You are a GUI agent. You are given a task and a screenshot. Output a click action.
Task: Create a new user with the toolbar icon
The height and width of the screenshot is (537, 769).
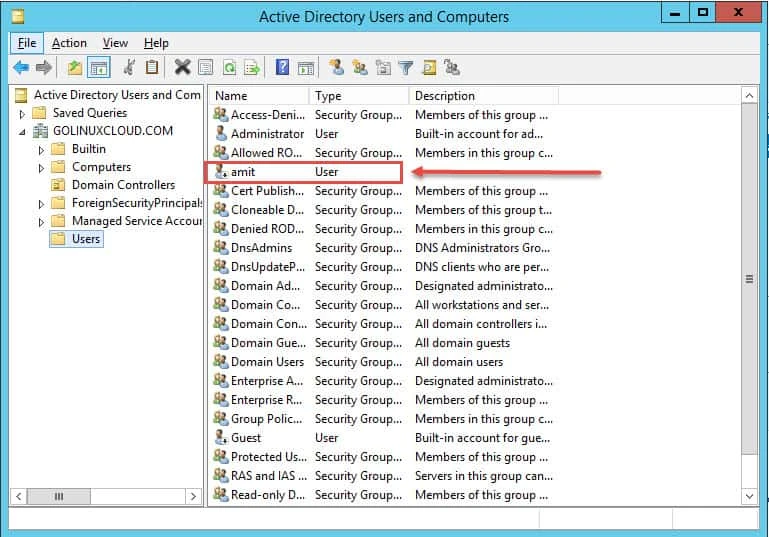pyautogui.click(x=336, y=67)
